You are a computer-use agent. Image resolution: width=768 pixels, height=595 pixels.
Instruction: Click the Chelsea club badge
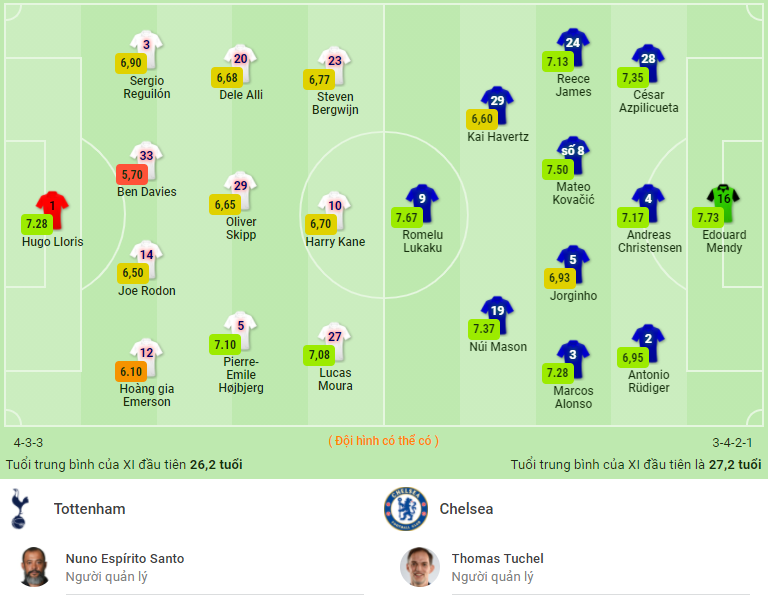tap(406, 509)
